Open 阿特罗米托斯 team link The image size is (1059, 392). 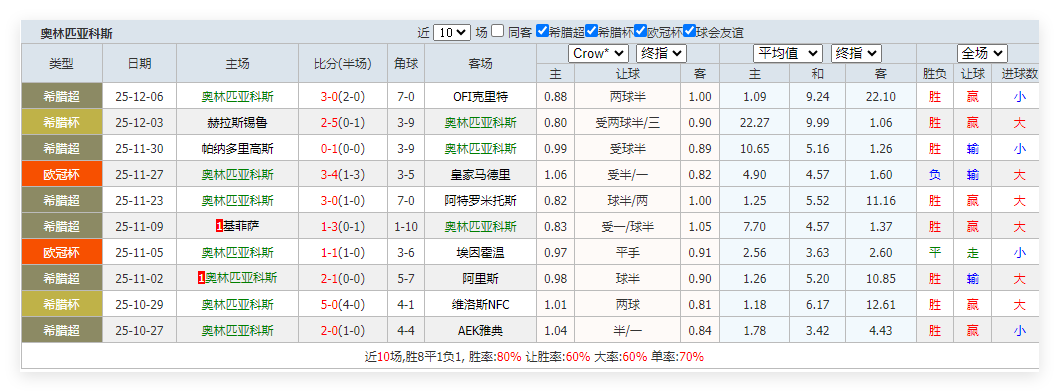(480, 201)
